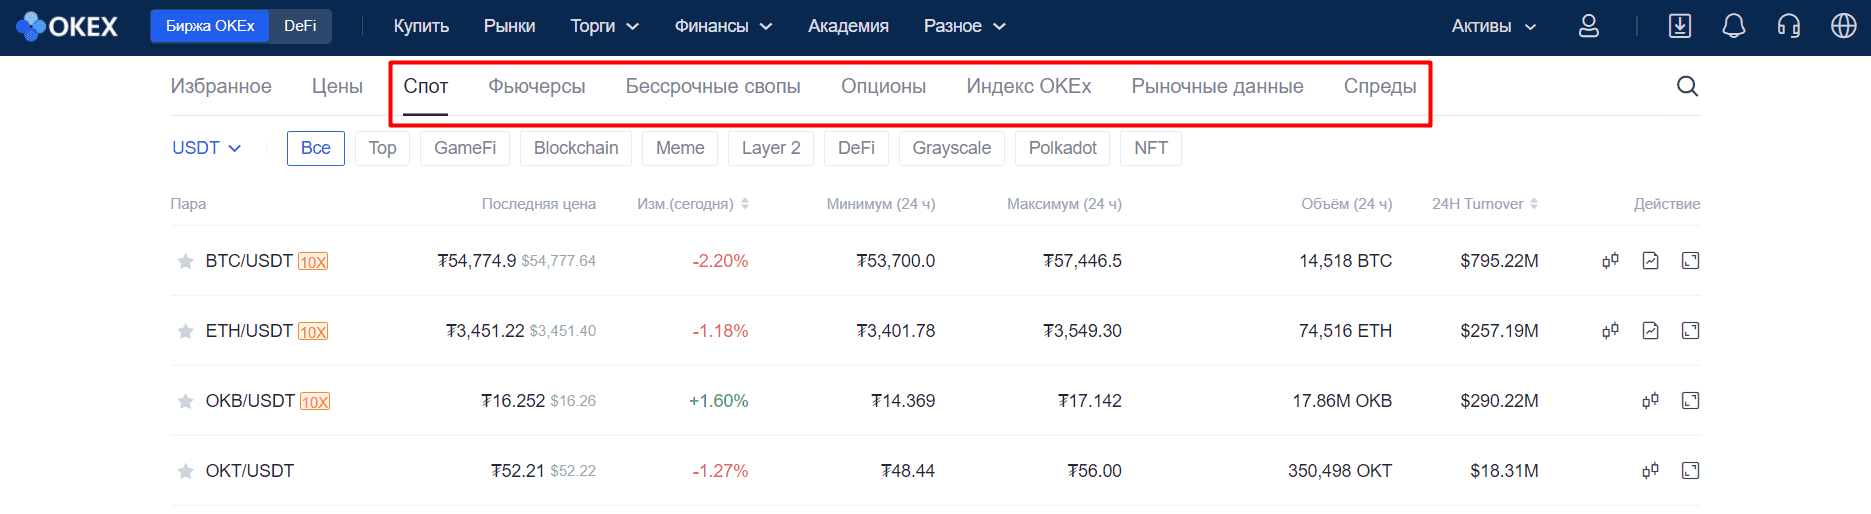This screenshot has width=1871, height=514.
Task: Open the Академия link
Action: click(848, 26)
